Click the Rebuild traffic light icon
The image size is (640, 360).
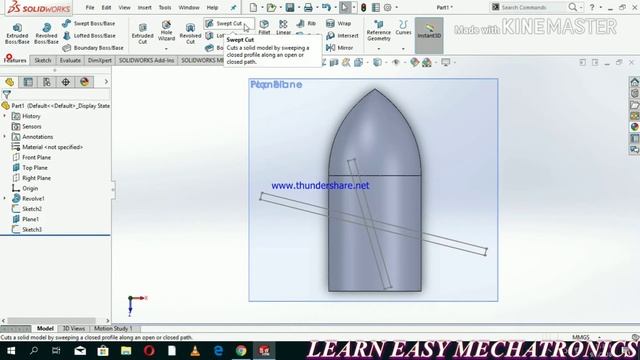(363, 7)
